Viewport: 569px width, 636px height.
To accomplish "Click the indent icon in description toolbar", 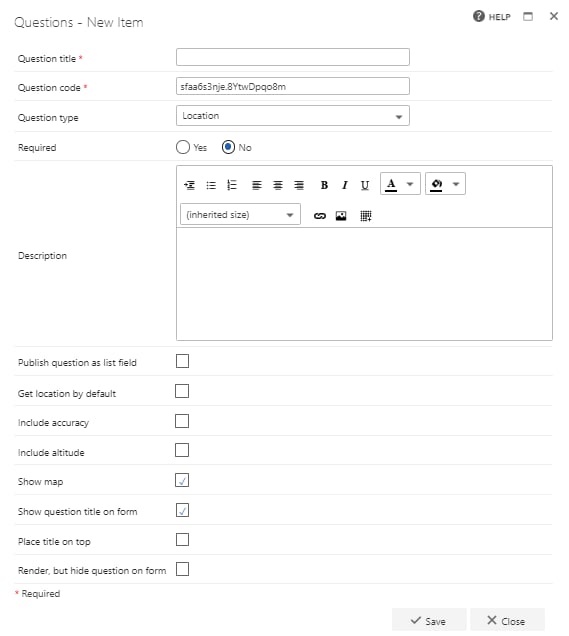I will coord(189,185).
